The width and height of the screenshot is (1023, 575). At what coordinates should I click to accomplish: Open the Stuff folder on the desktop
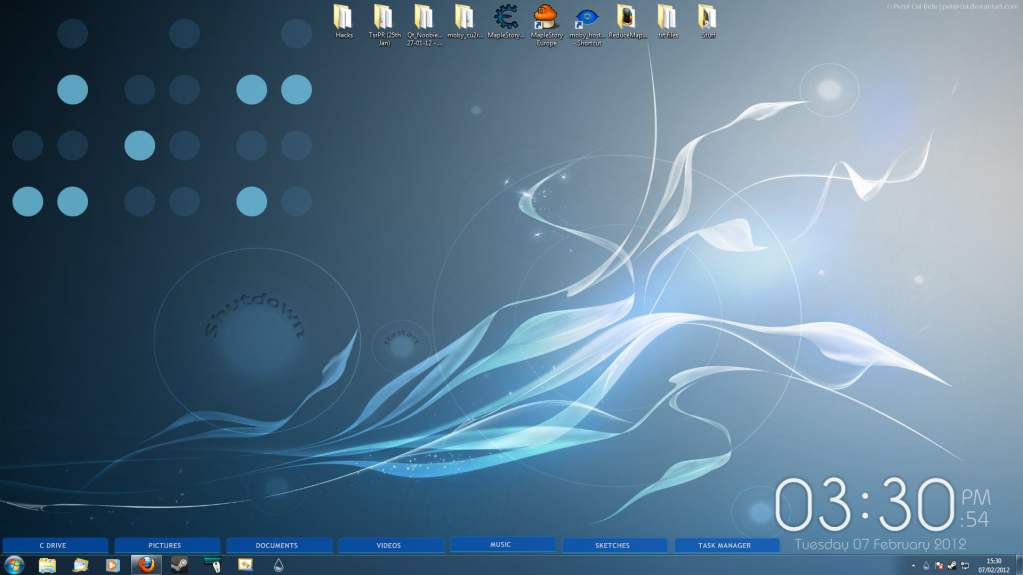708,22
